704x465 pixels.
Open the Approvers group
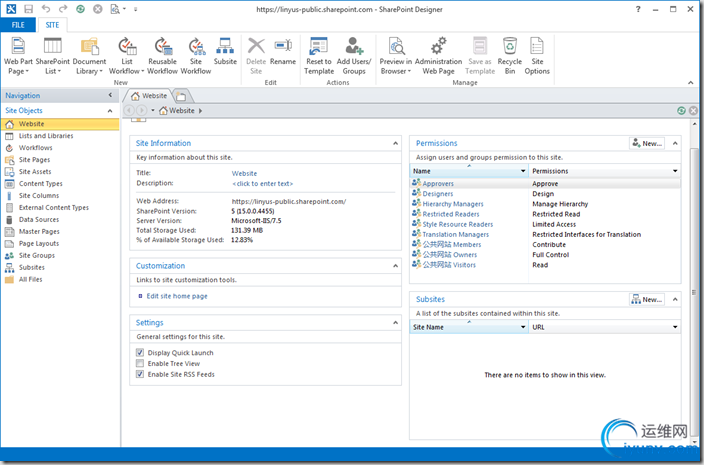point(438,184)
